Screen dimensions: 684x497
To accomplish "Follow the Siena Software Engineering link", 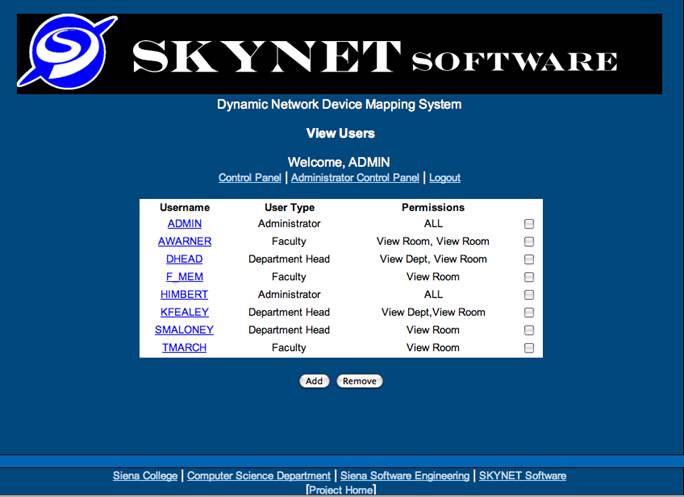I will pyautogui.click(x=405, y=476).
